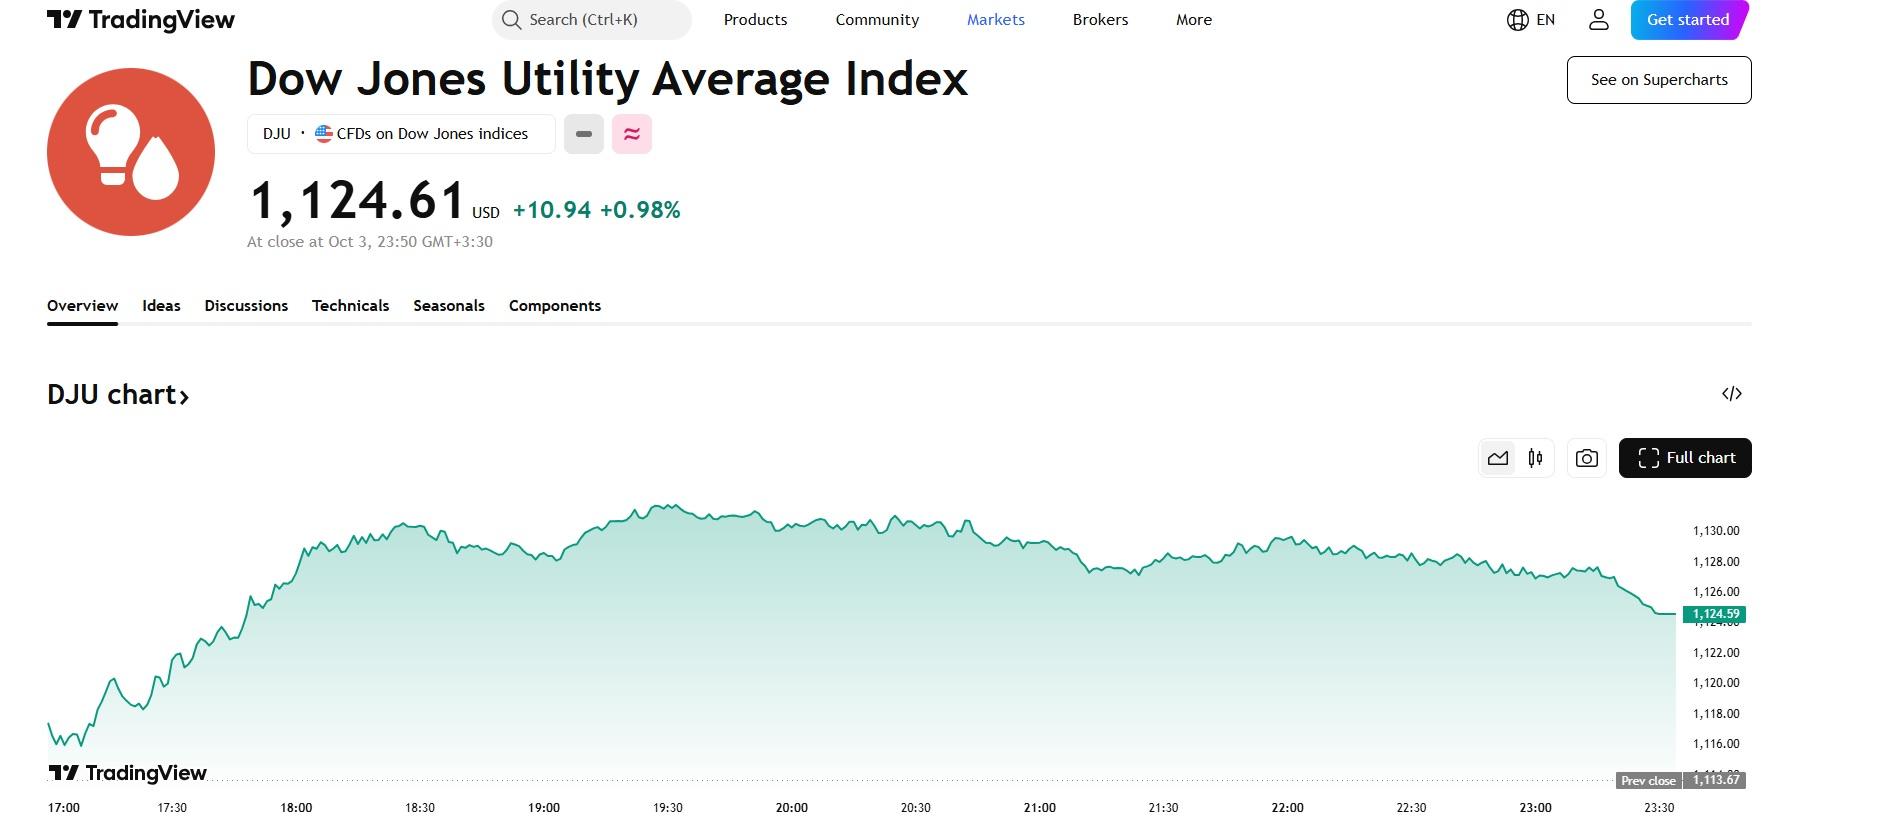Expand the More menu
This screenshot has height=826, width=1890.
[1193, 20]
